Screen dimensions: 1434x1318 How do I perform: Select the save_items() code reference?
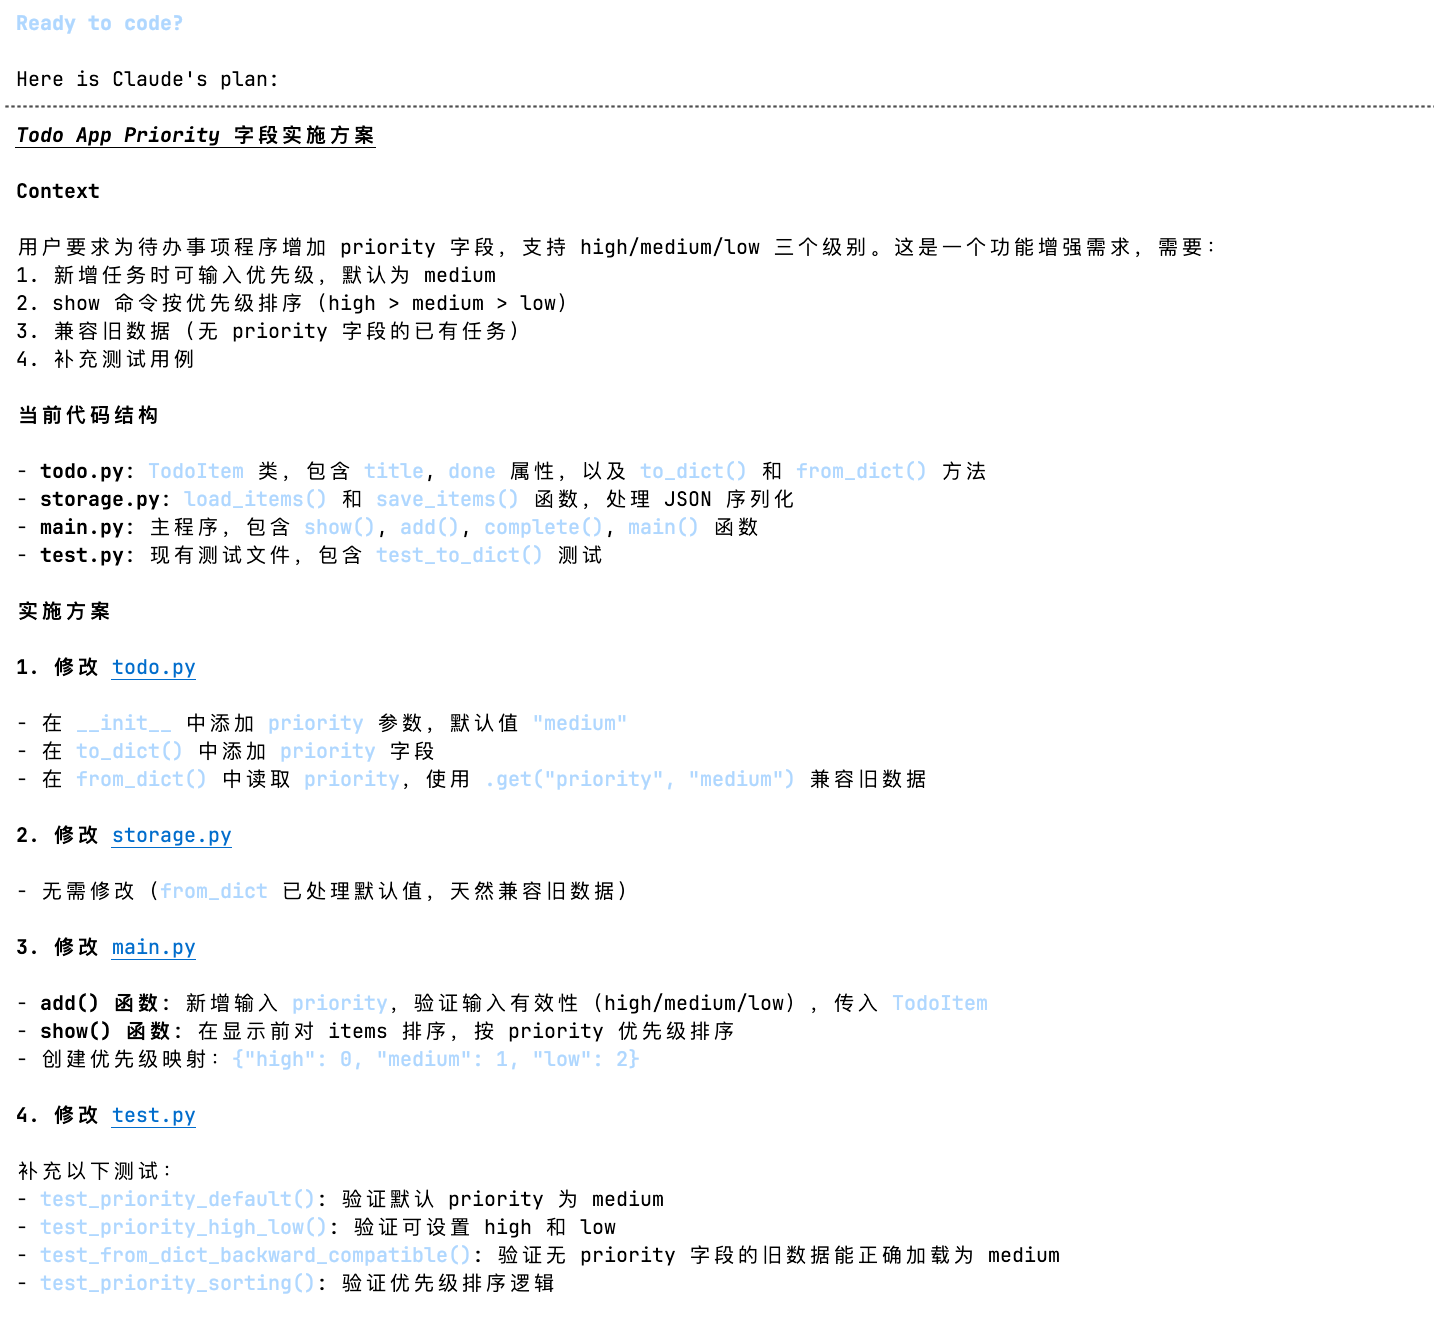pos(447,499)
